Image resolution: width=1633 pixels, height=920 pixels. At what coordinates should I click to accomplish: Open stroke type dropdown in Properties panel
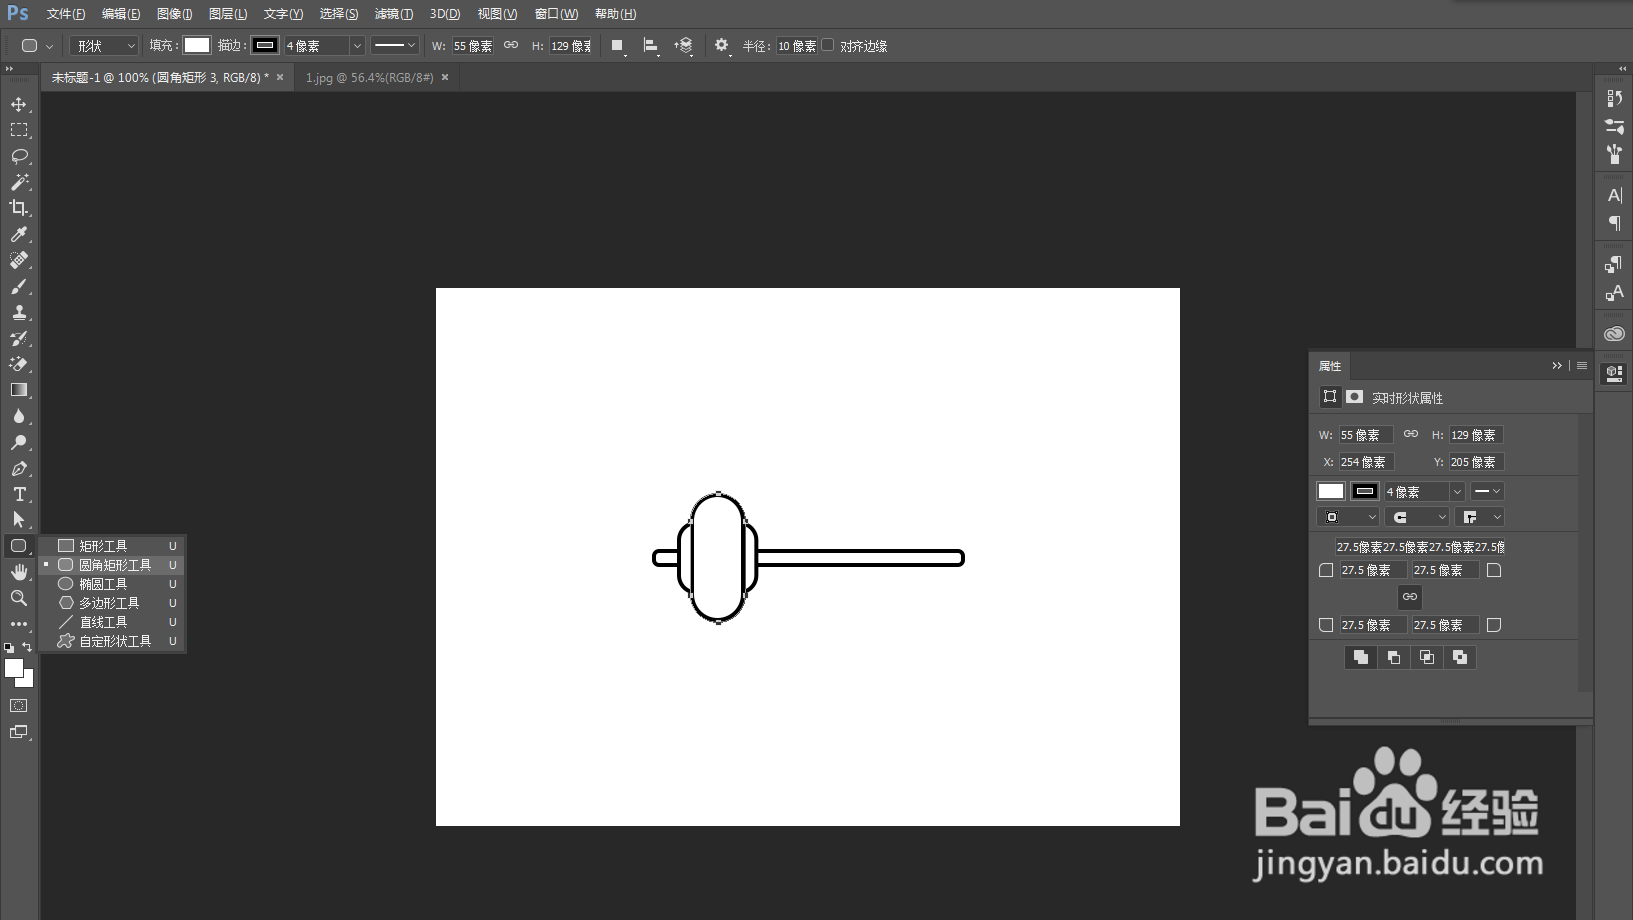coord(1488,492)
